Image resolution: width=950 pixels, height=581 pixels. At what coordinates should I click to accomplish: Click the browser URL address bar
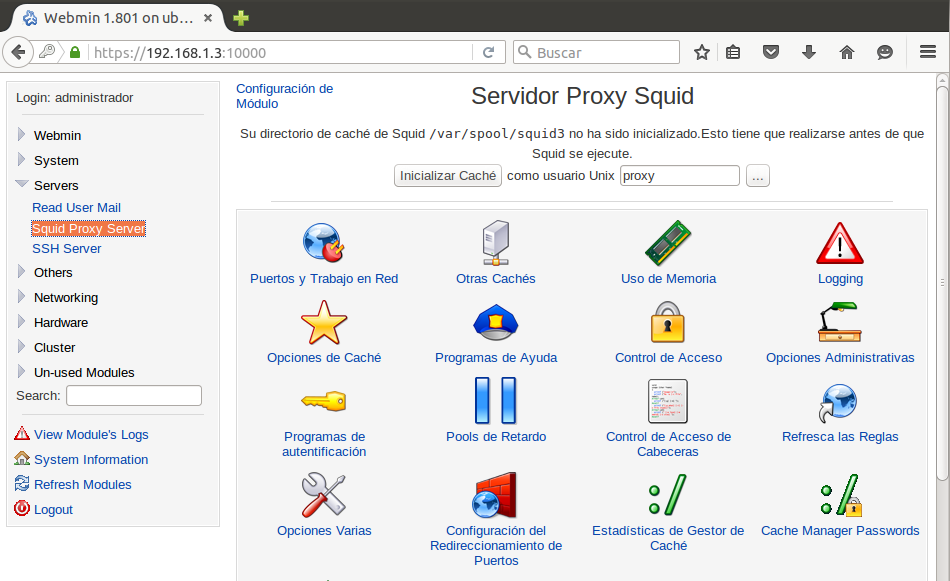pos(280,53)
